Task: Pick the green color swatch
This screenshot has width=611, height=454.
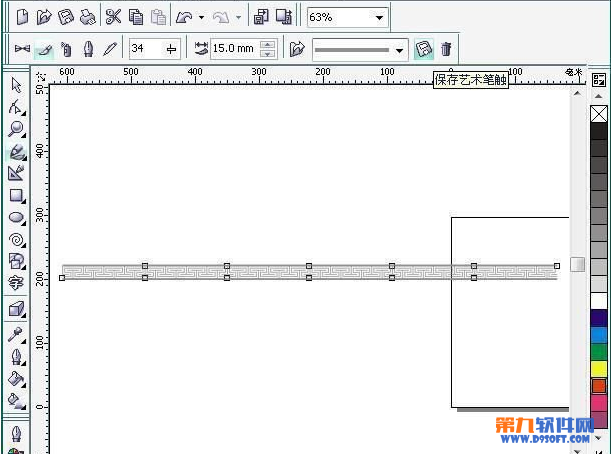Action: (599, 352)
